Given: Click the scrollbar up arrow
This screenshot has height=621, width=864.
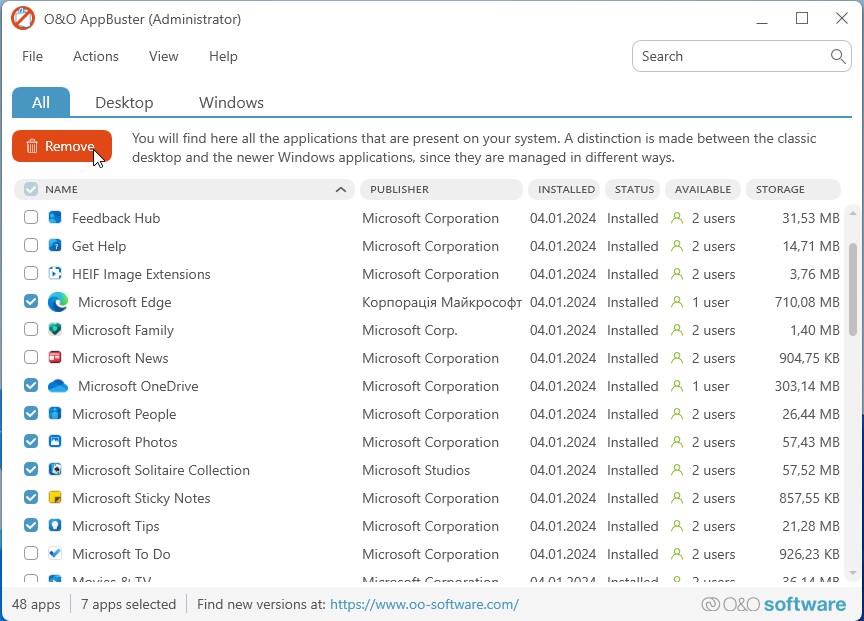Looking at the screenshot, I should [x=852, y=213].
